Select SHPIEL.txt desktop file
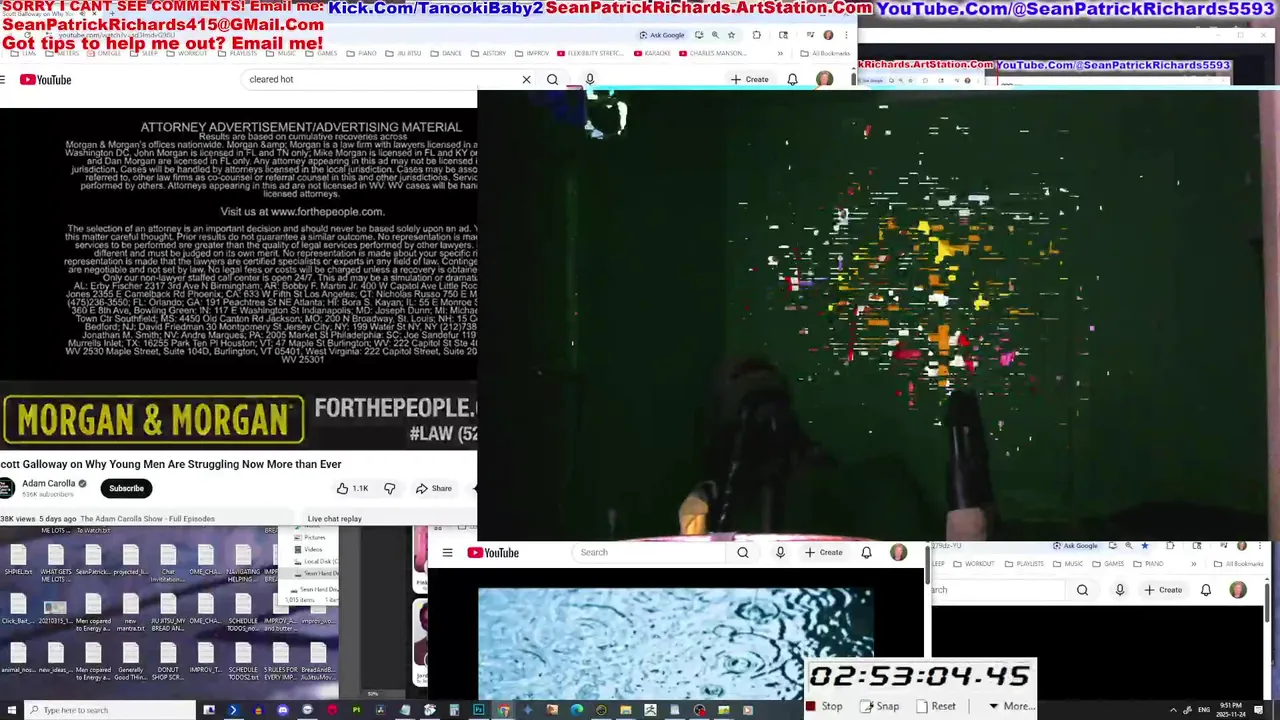 tap(18, 558)
